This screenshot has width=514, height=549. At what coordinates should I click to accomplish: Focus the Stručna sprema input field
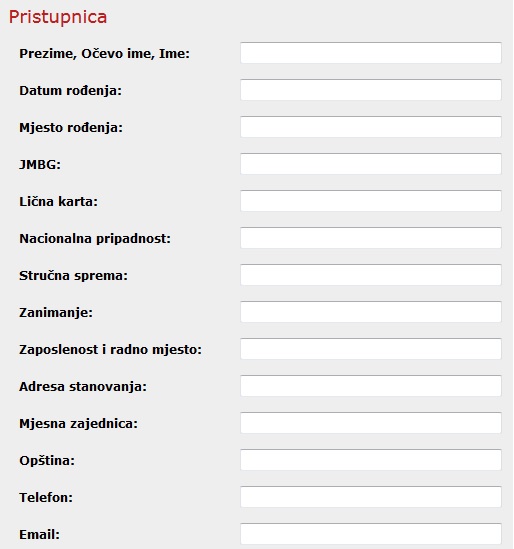point(371,275)
